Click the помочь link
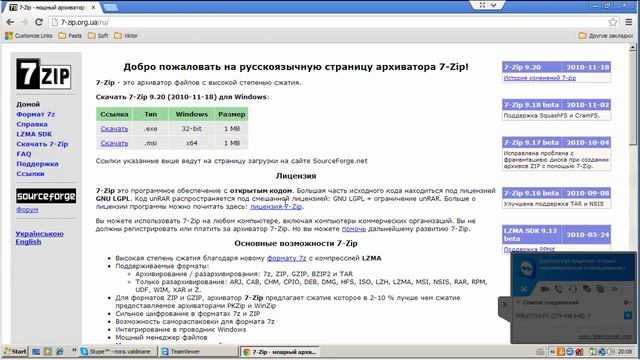 coord(353,229)
